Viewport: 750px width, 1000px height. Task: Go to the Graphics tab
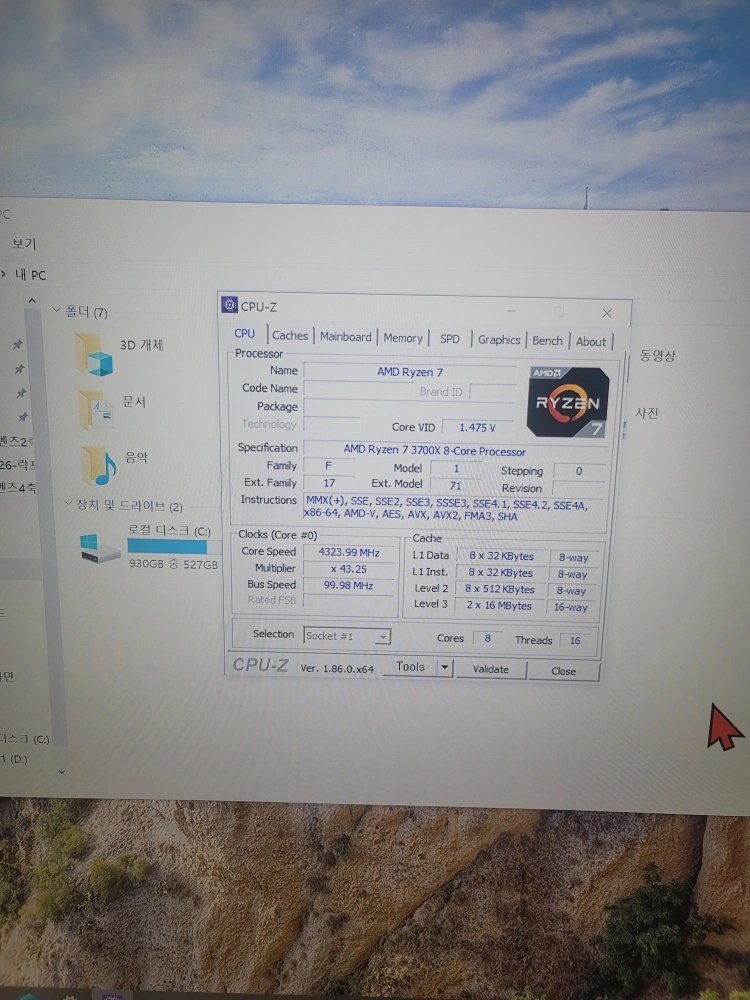[499, 340]
